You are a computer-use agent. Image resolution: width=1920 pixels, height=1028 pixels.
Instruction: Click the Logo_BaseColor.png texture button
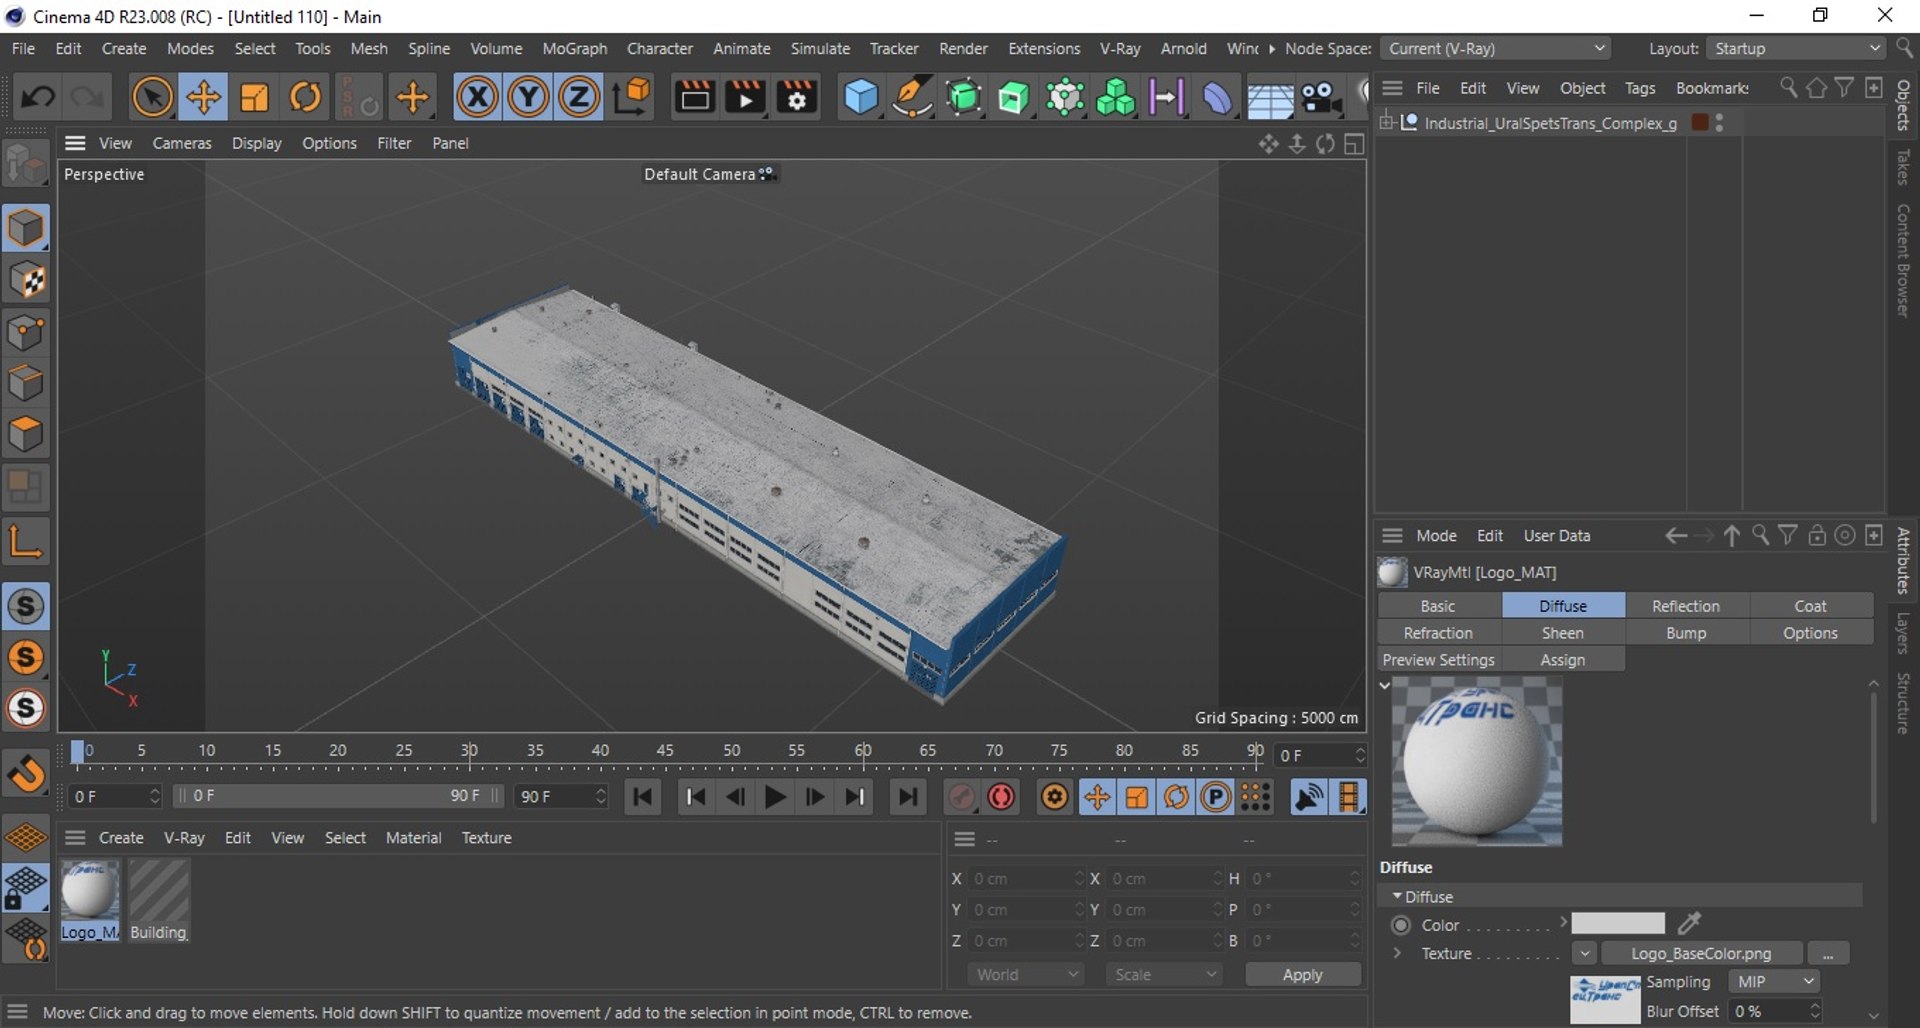pyautogui.click(x=1701, y=954)
